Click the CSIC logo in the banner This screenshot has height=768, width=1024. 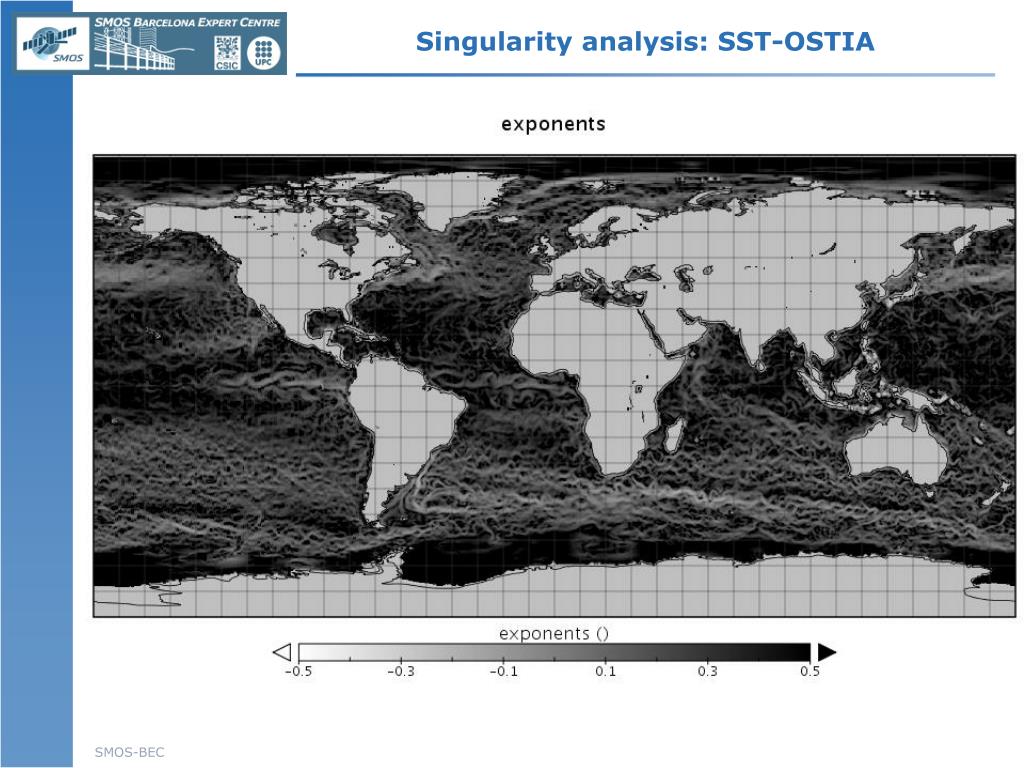tap(227, 53)
